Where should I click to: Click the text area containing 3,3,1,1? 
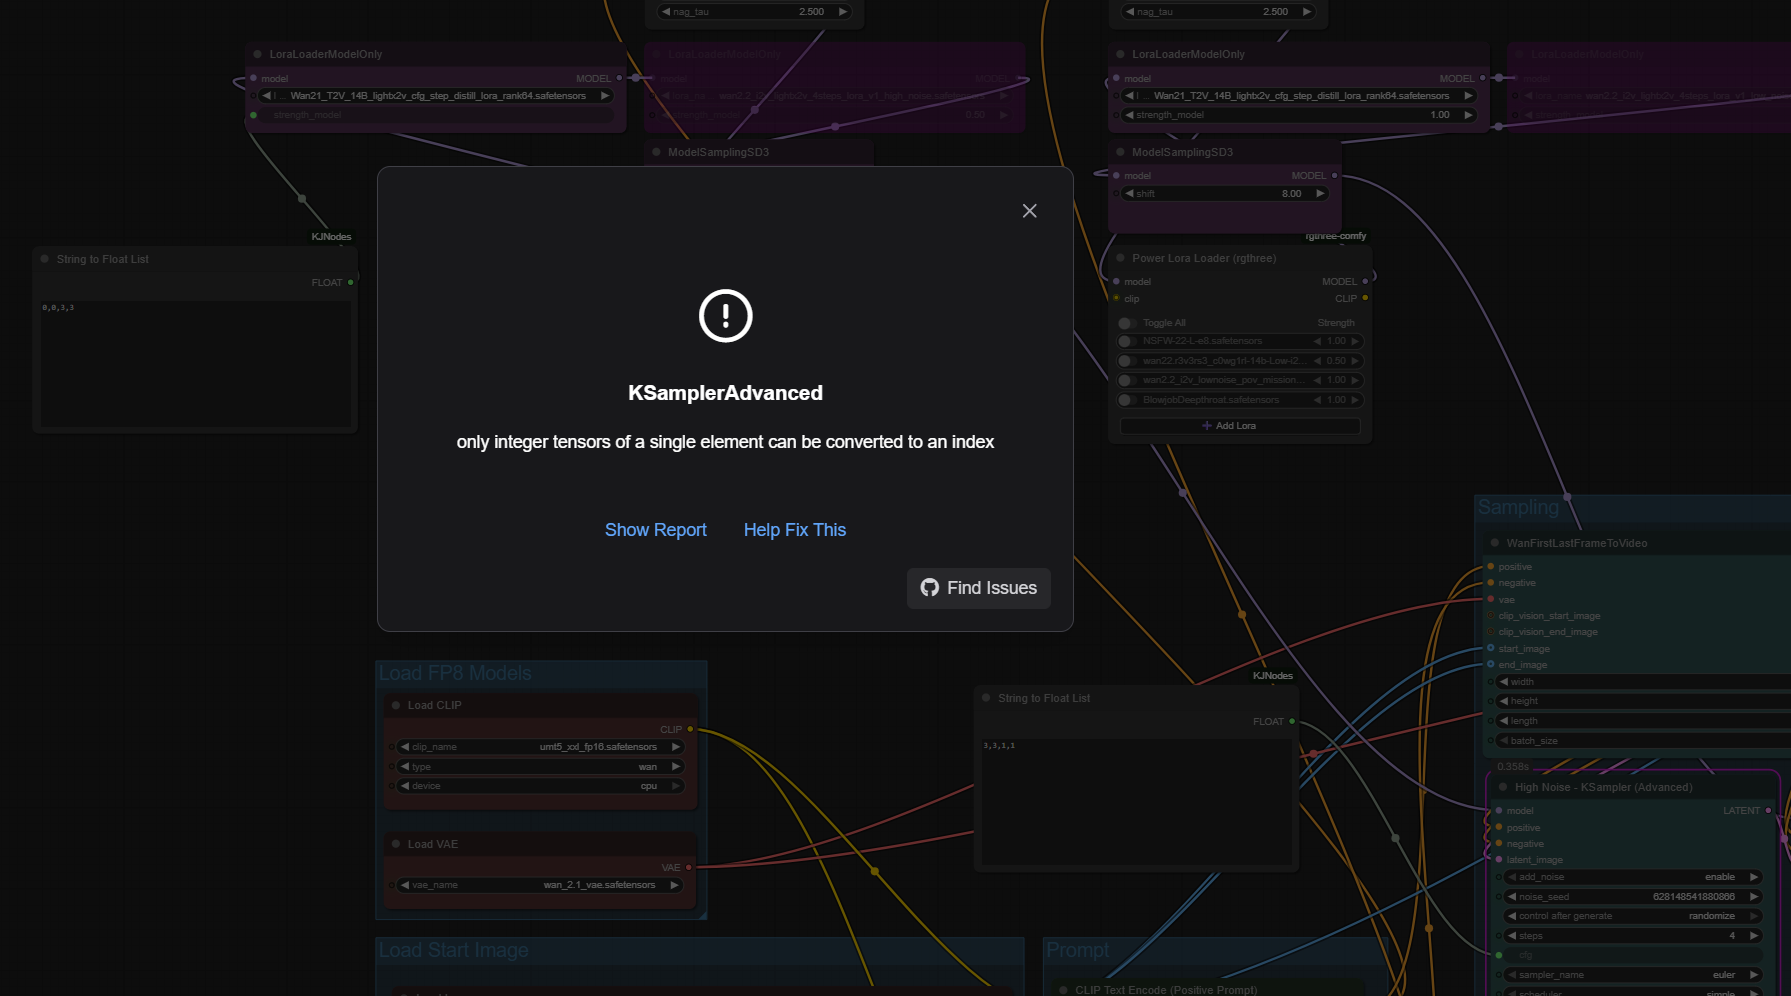pos(1136,802)
